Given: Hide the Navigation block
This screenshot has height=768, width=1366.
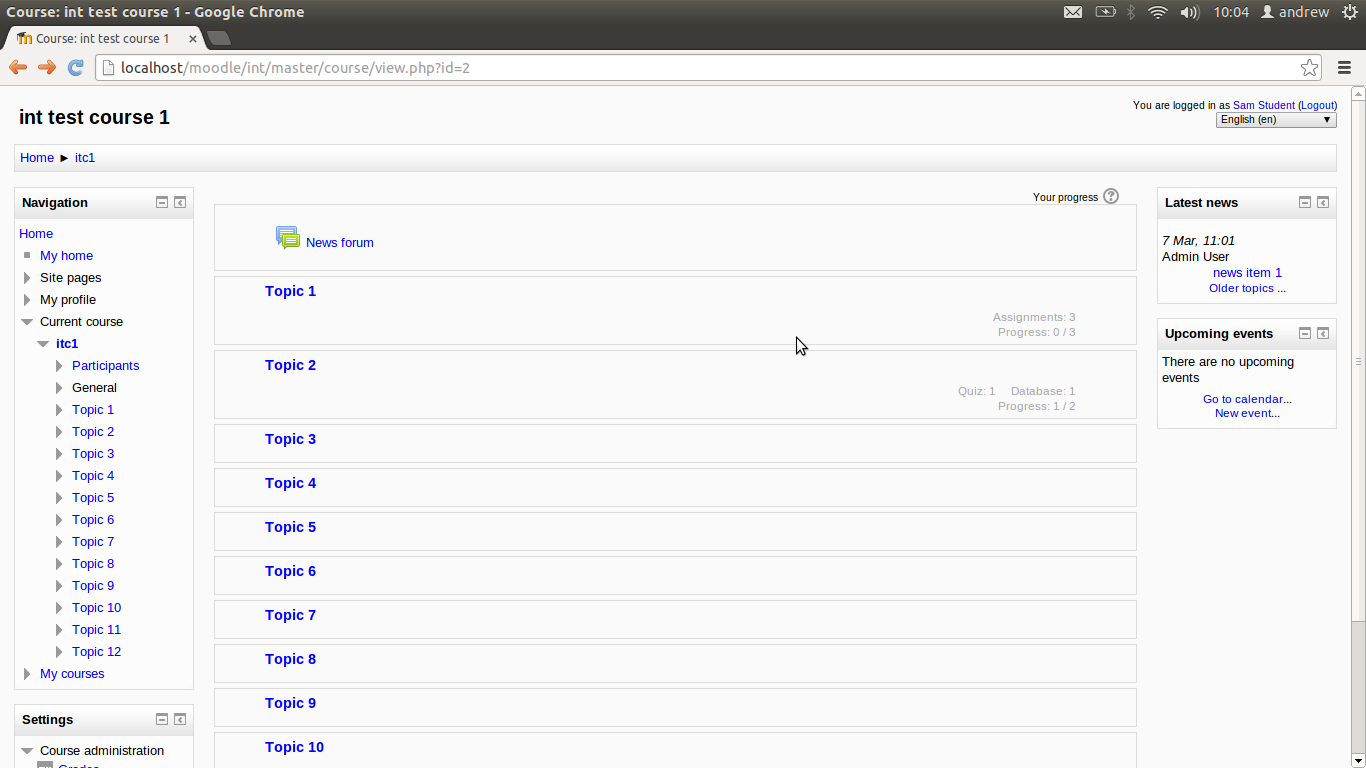Looking at the screenshot, I should coord(162,202).
